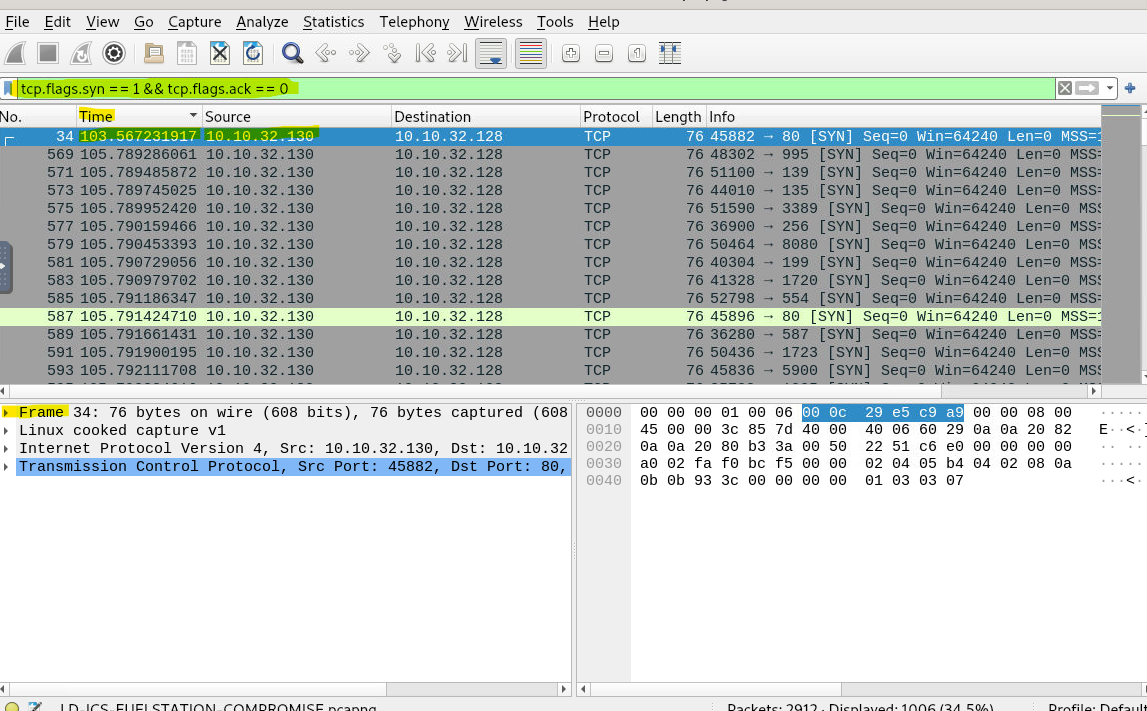Expand the Transmission Control Protocol item
The height and width of the screenshot is (711, 1147).
pyautogui.click(x=7, y=467)
